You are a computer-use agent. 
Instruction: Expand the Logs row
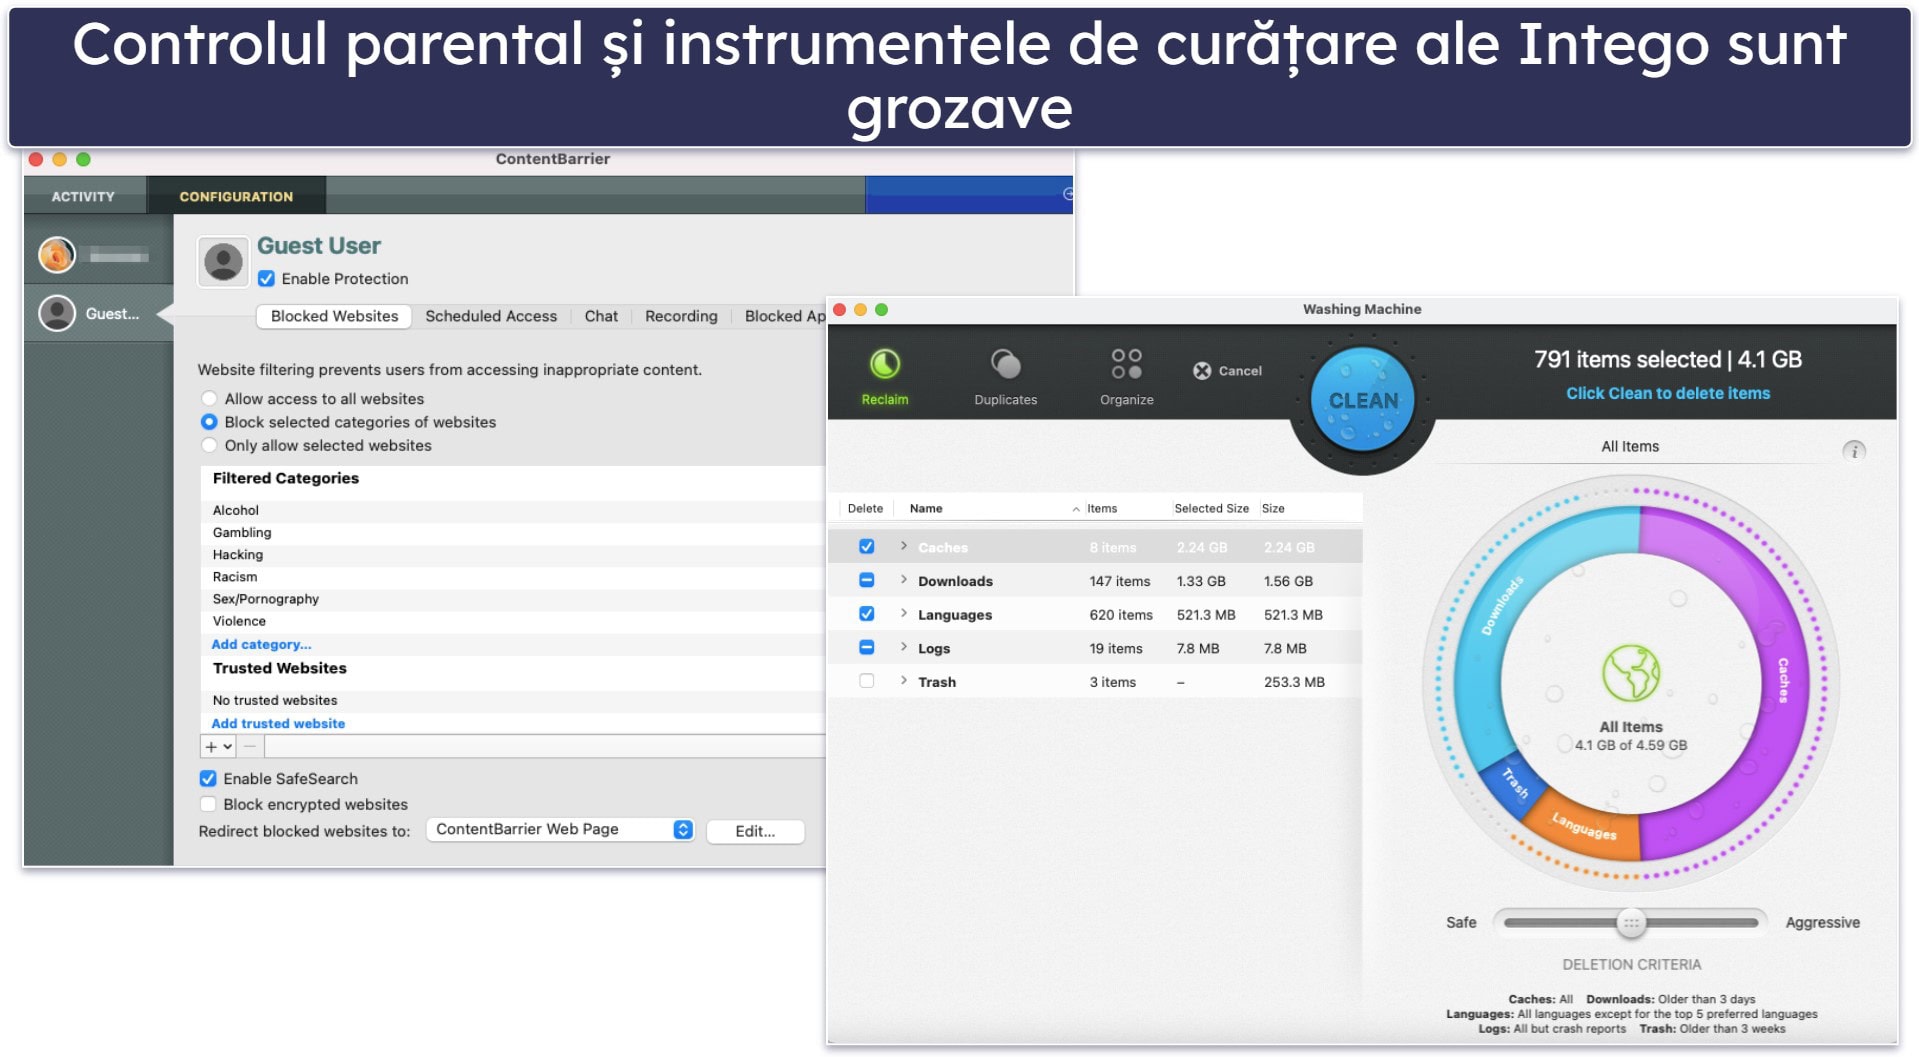903,647
